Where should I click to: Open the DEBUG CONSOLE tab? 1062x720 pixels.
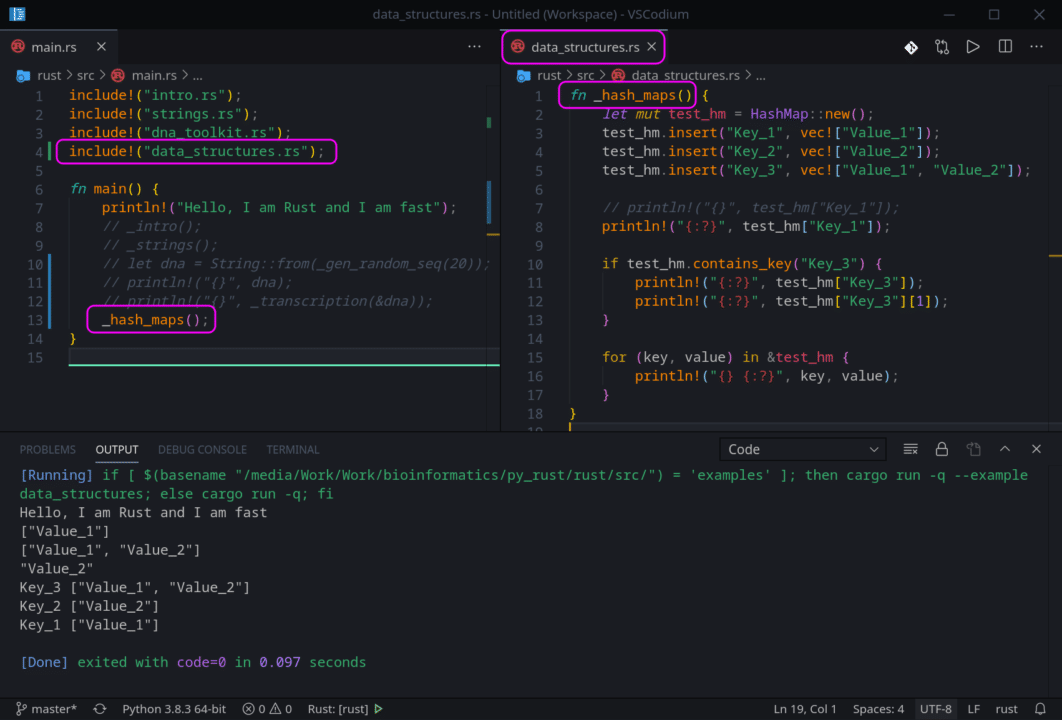[202, 450]
